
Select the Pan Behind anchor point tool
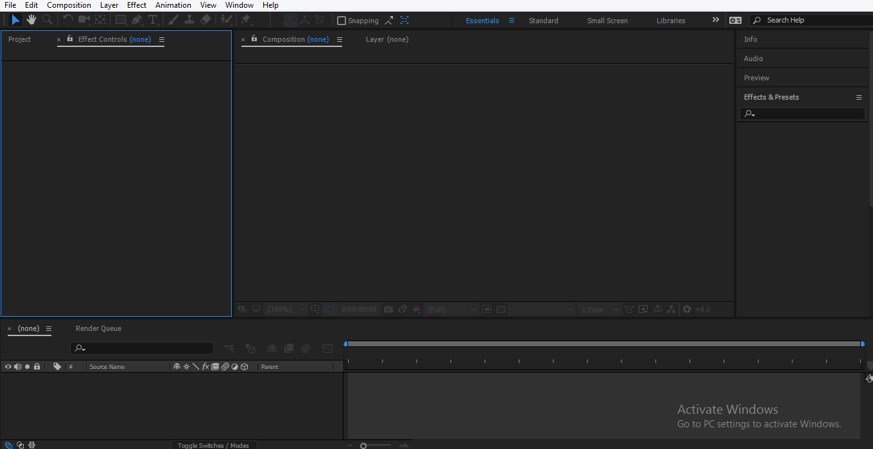pyautogui.click(x=100, y=20)
